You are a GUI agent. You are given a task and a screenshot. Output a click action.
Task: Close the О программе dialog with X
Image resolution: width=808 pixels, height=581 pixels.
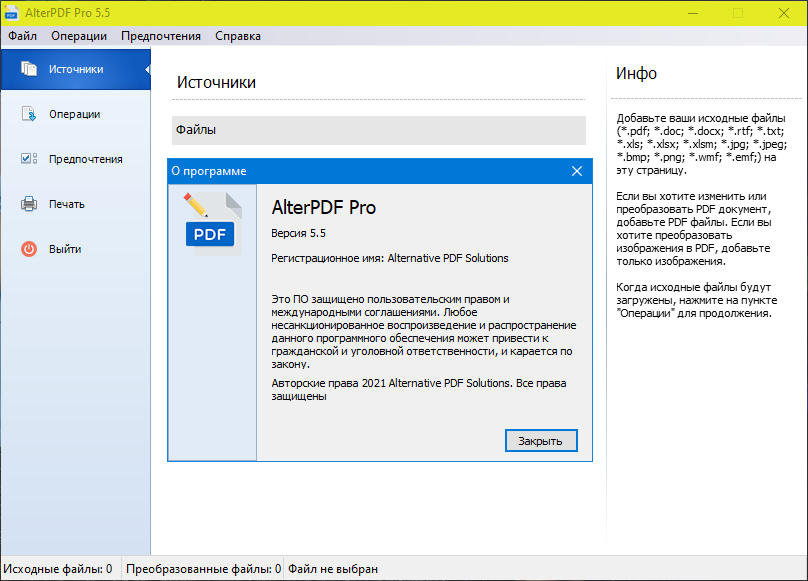577,171
